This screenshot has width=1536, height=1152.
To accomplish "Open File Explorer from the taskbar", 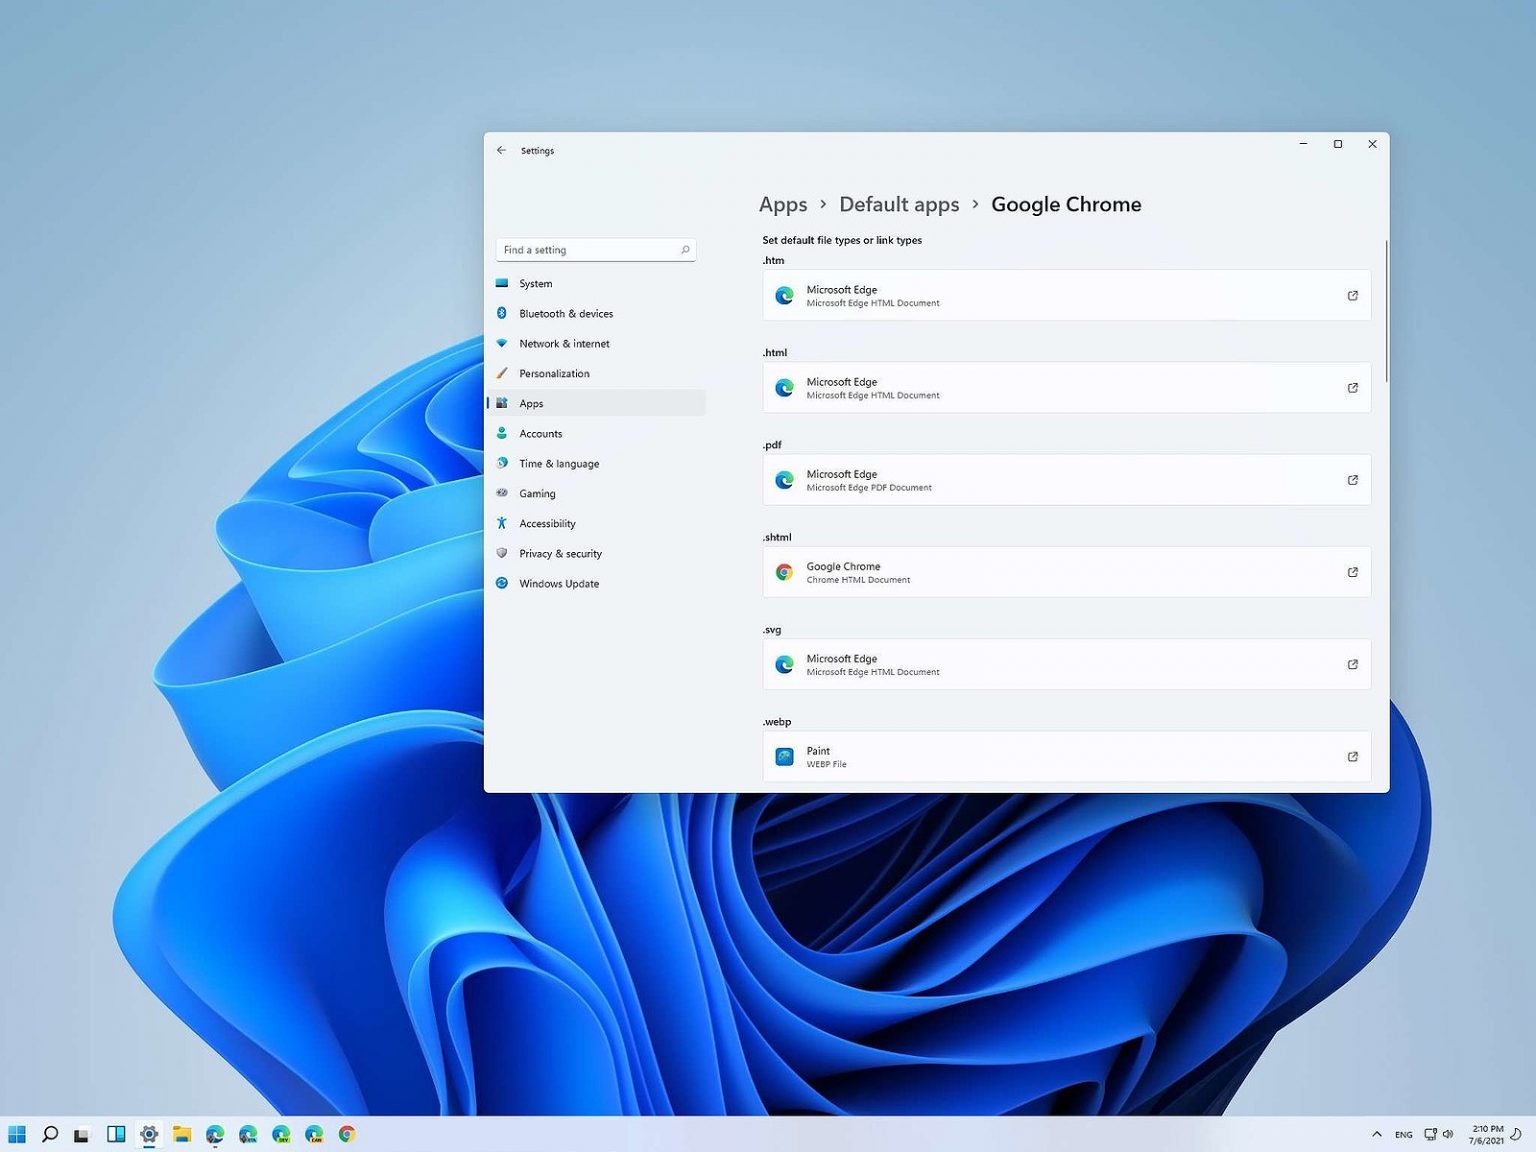I will point(182,1134).
